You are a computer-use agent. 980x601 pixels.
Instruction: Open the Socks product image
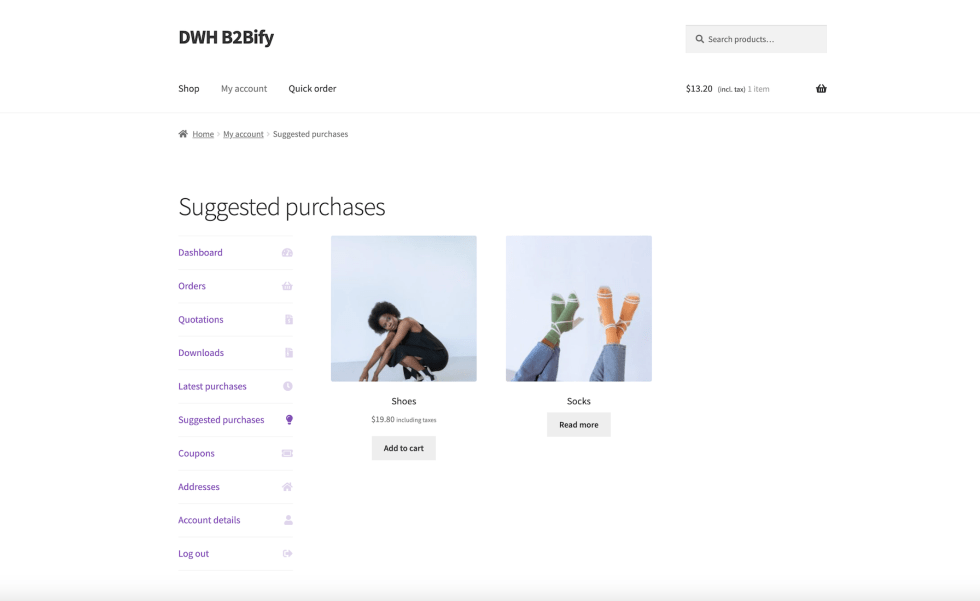[578, 308]
